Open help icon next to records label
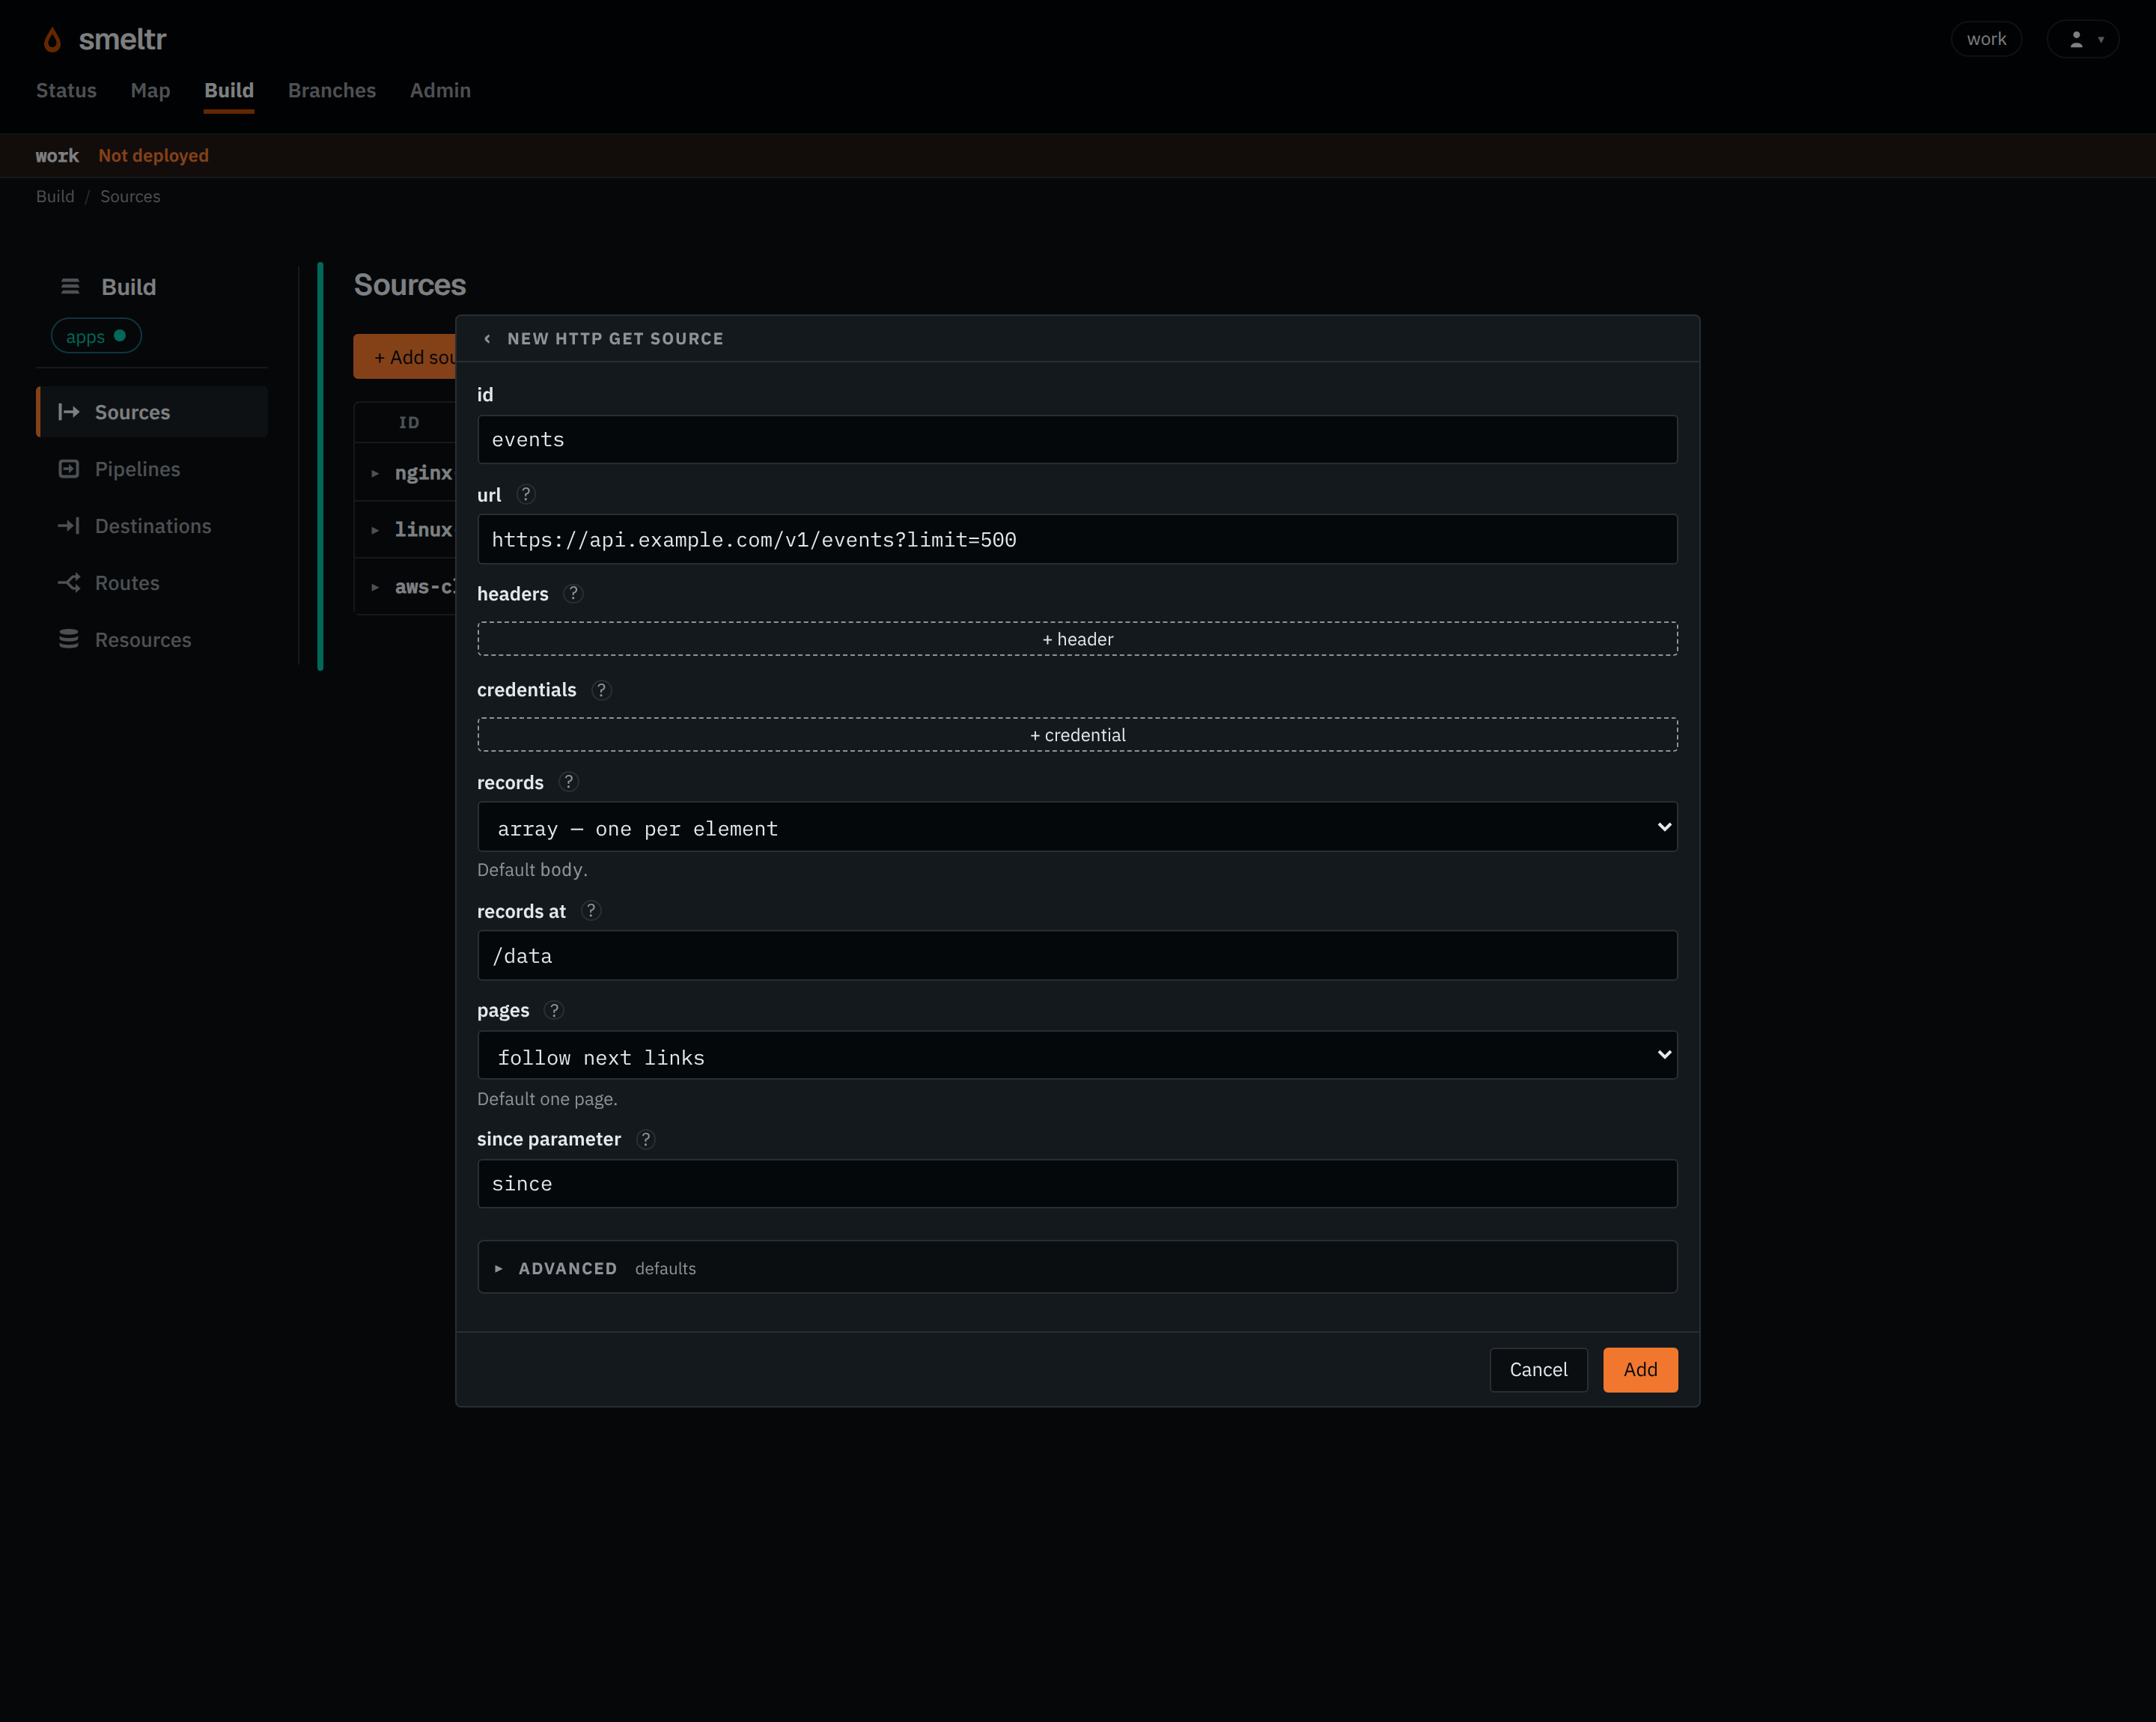Image resolution: width=2156 pixels, height=1722 pixels. [569, 782]
